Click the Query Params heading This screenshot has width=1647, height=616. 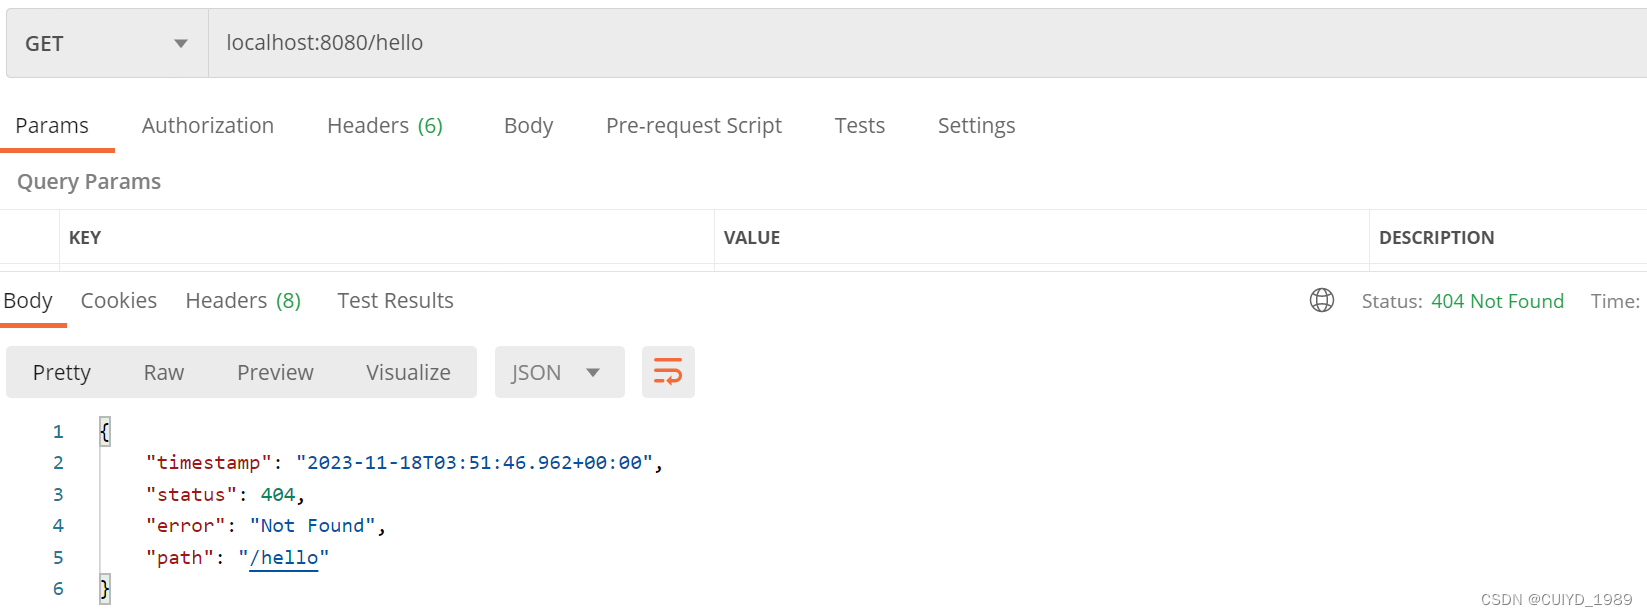pyautogui.click(x=89, y=182)
